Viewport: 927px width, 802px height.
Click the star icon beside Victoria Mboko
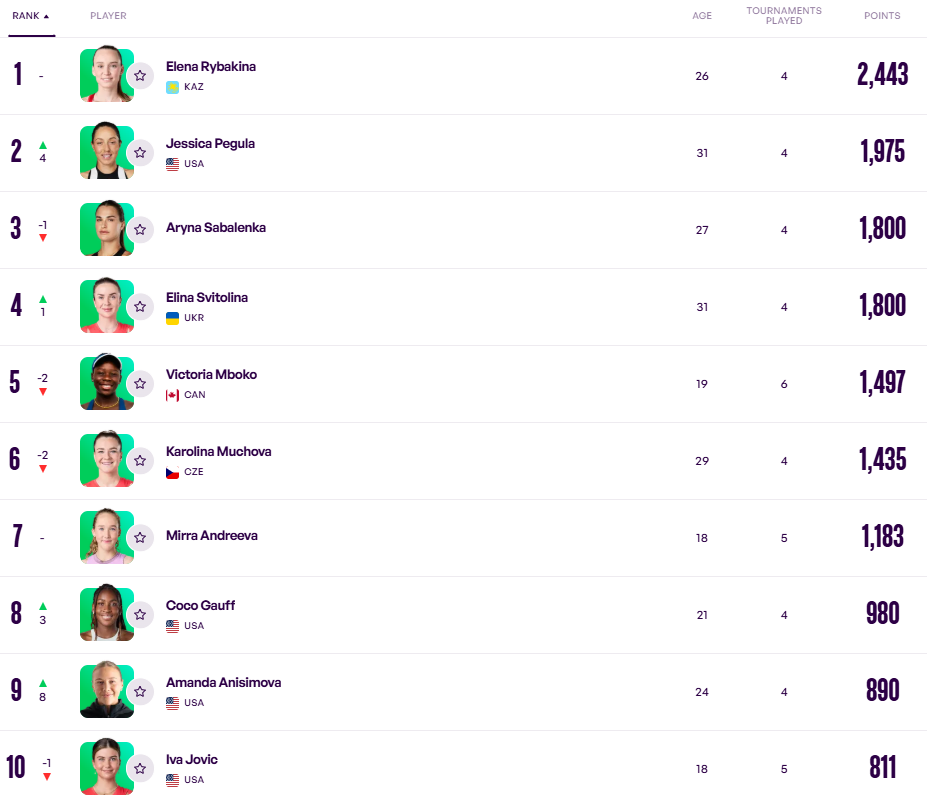coord(140,383)
